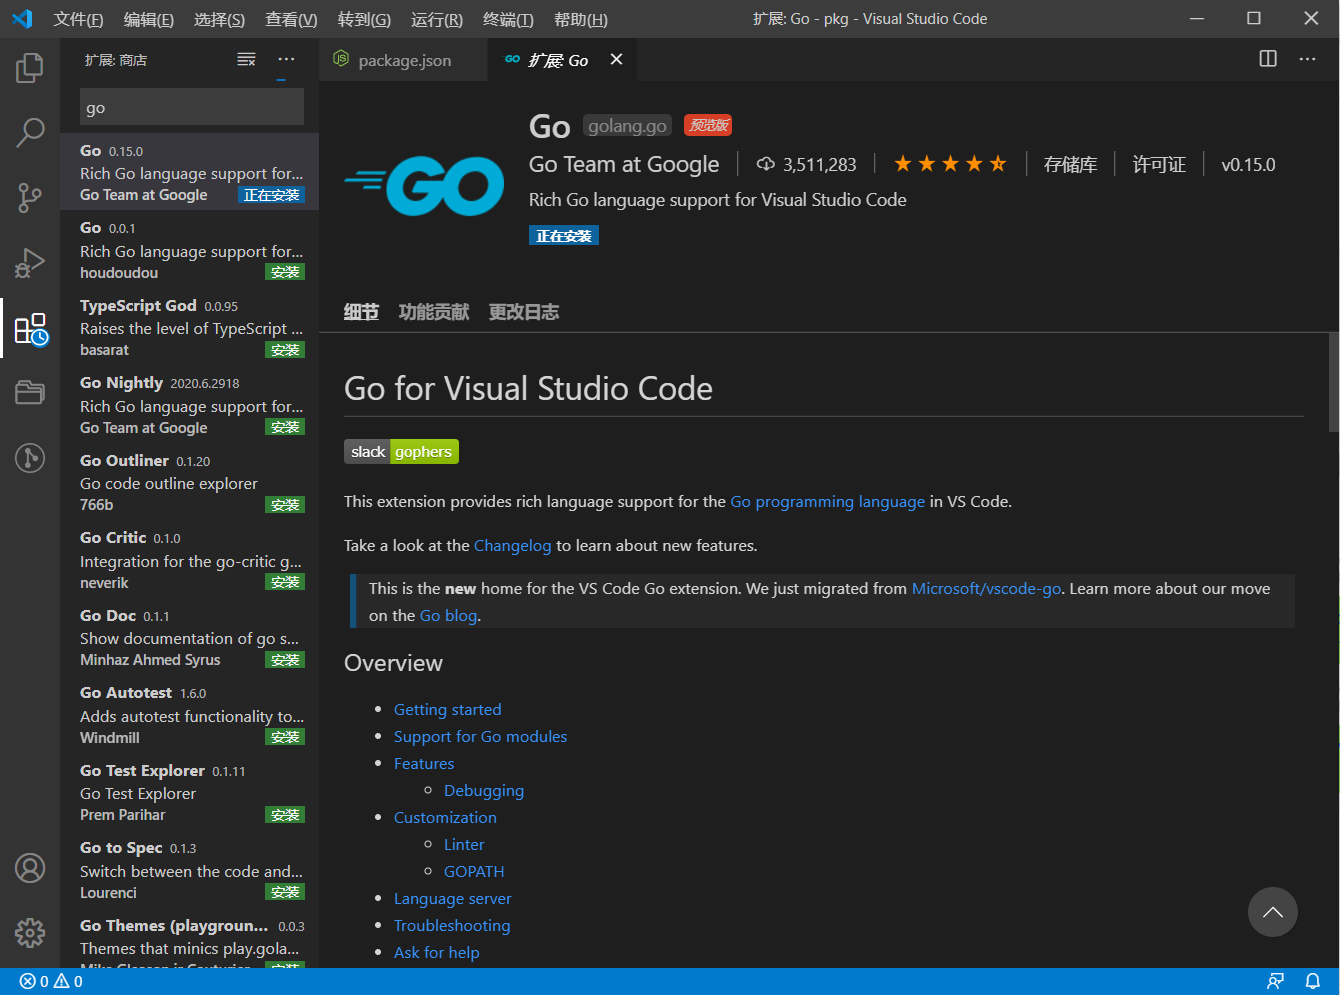The height and width of the screenshot is (995, 1340).
Task: Open extensions panel more actions menu
Action: pos(286,60)
